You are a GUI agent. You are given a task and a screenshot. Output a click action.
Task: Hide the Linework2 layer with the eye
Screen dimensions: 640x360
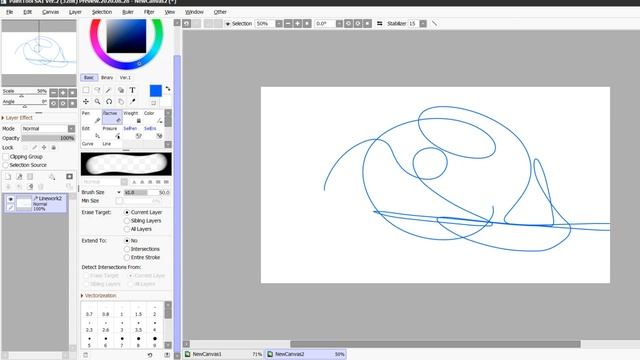click(x=11, y=199)
